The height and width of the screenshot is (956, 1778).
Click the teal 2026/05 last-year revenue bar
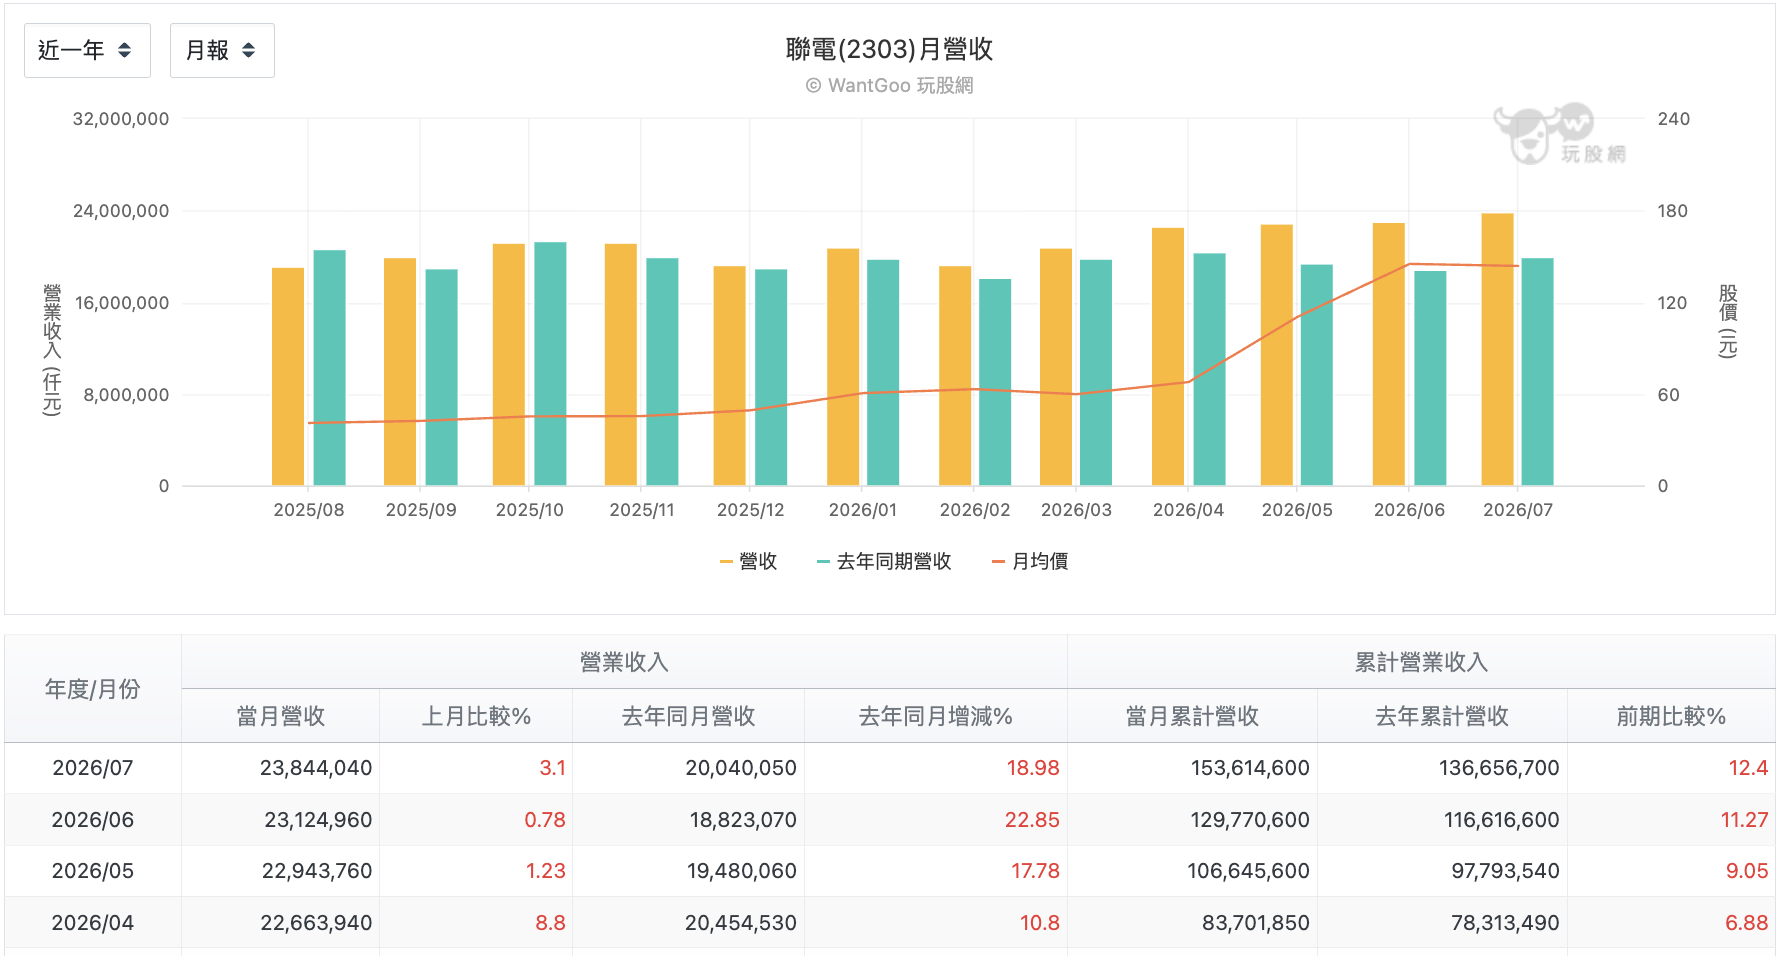pyautogui.click(x=1317, y=375)
